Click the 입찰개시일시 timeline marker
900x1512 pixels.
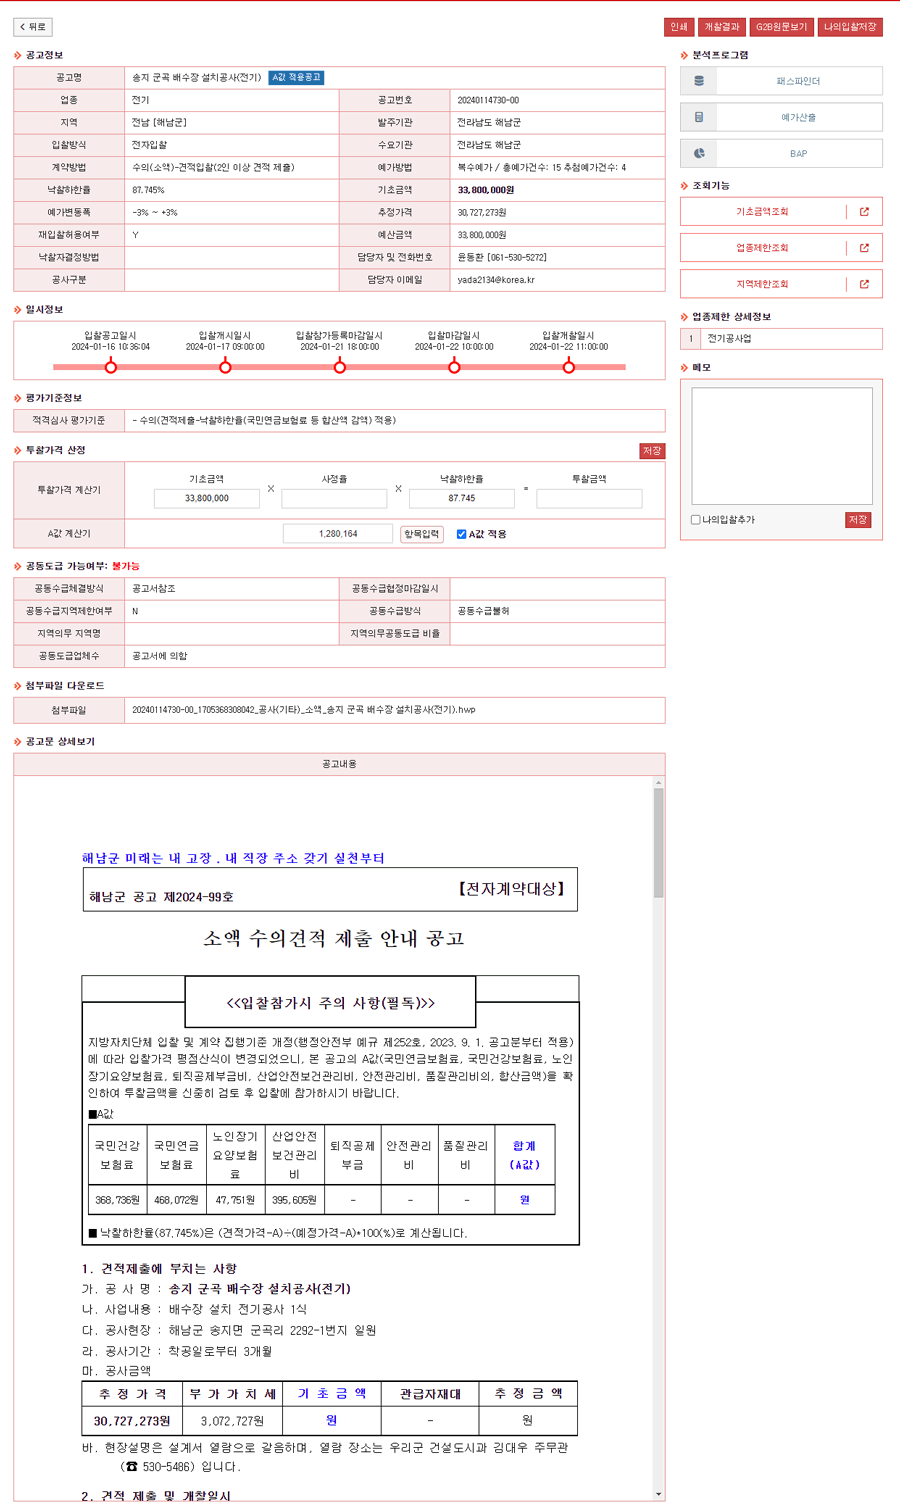[x=225, y=367]
